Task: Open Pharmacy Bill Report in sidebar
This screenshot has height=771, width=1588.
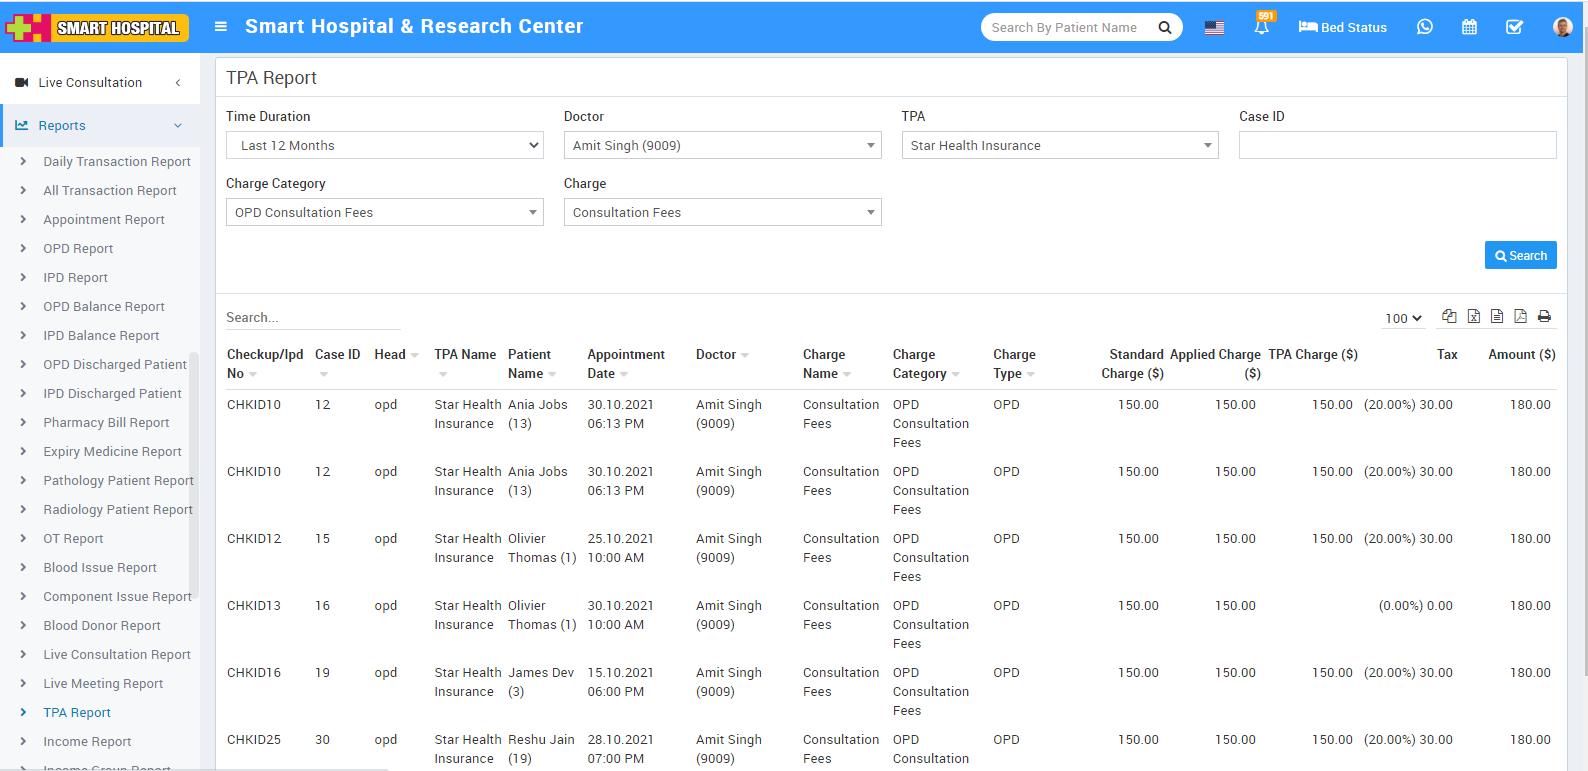Action: tap(106, 423)
